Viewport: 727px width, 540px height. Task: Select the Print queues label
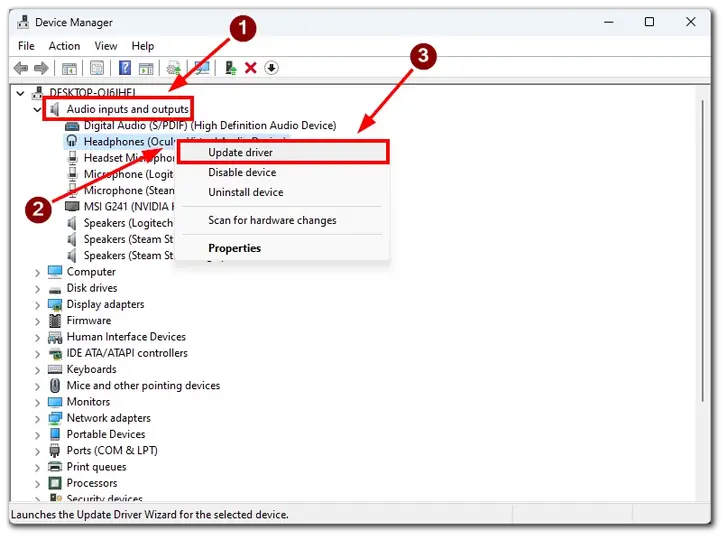point(96,467)
